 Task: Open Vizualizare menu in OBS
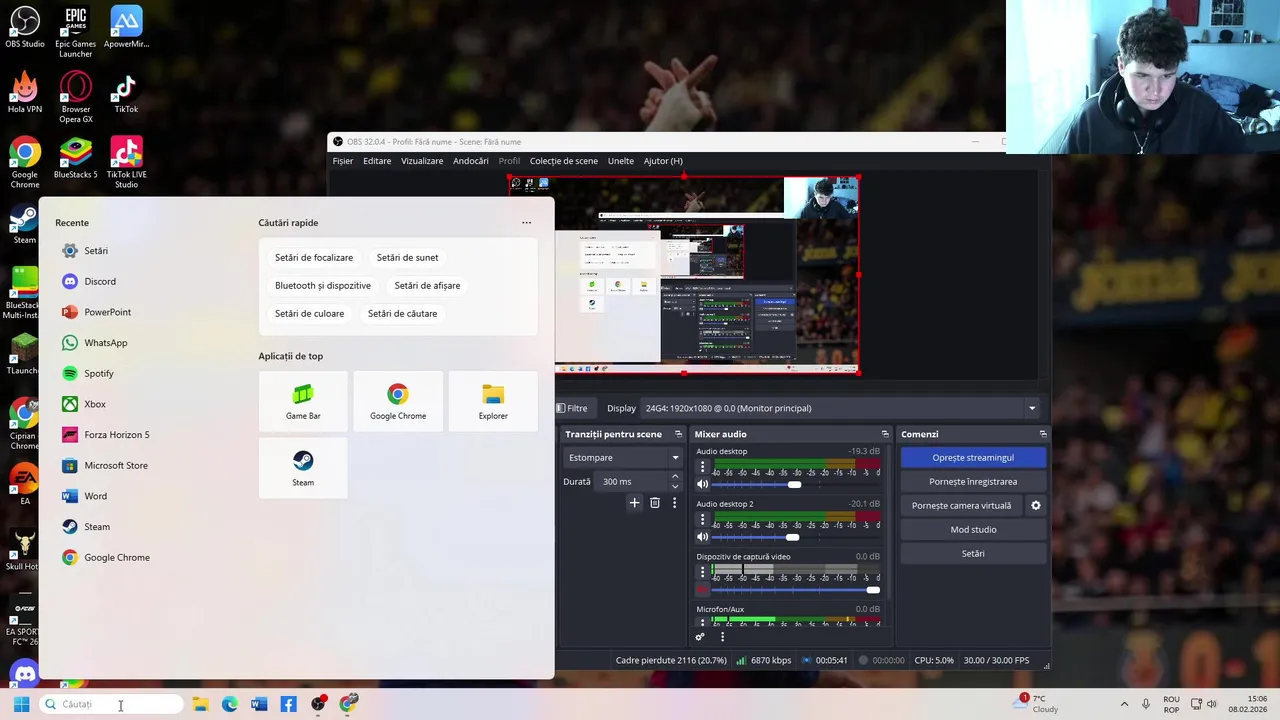(422, 161)
